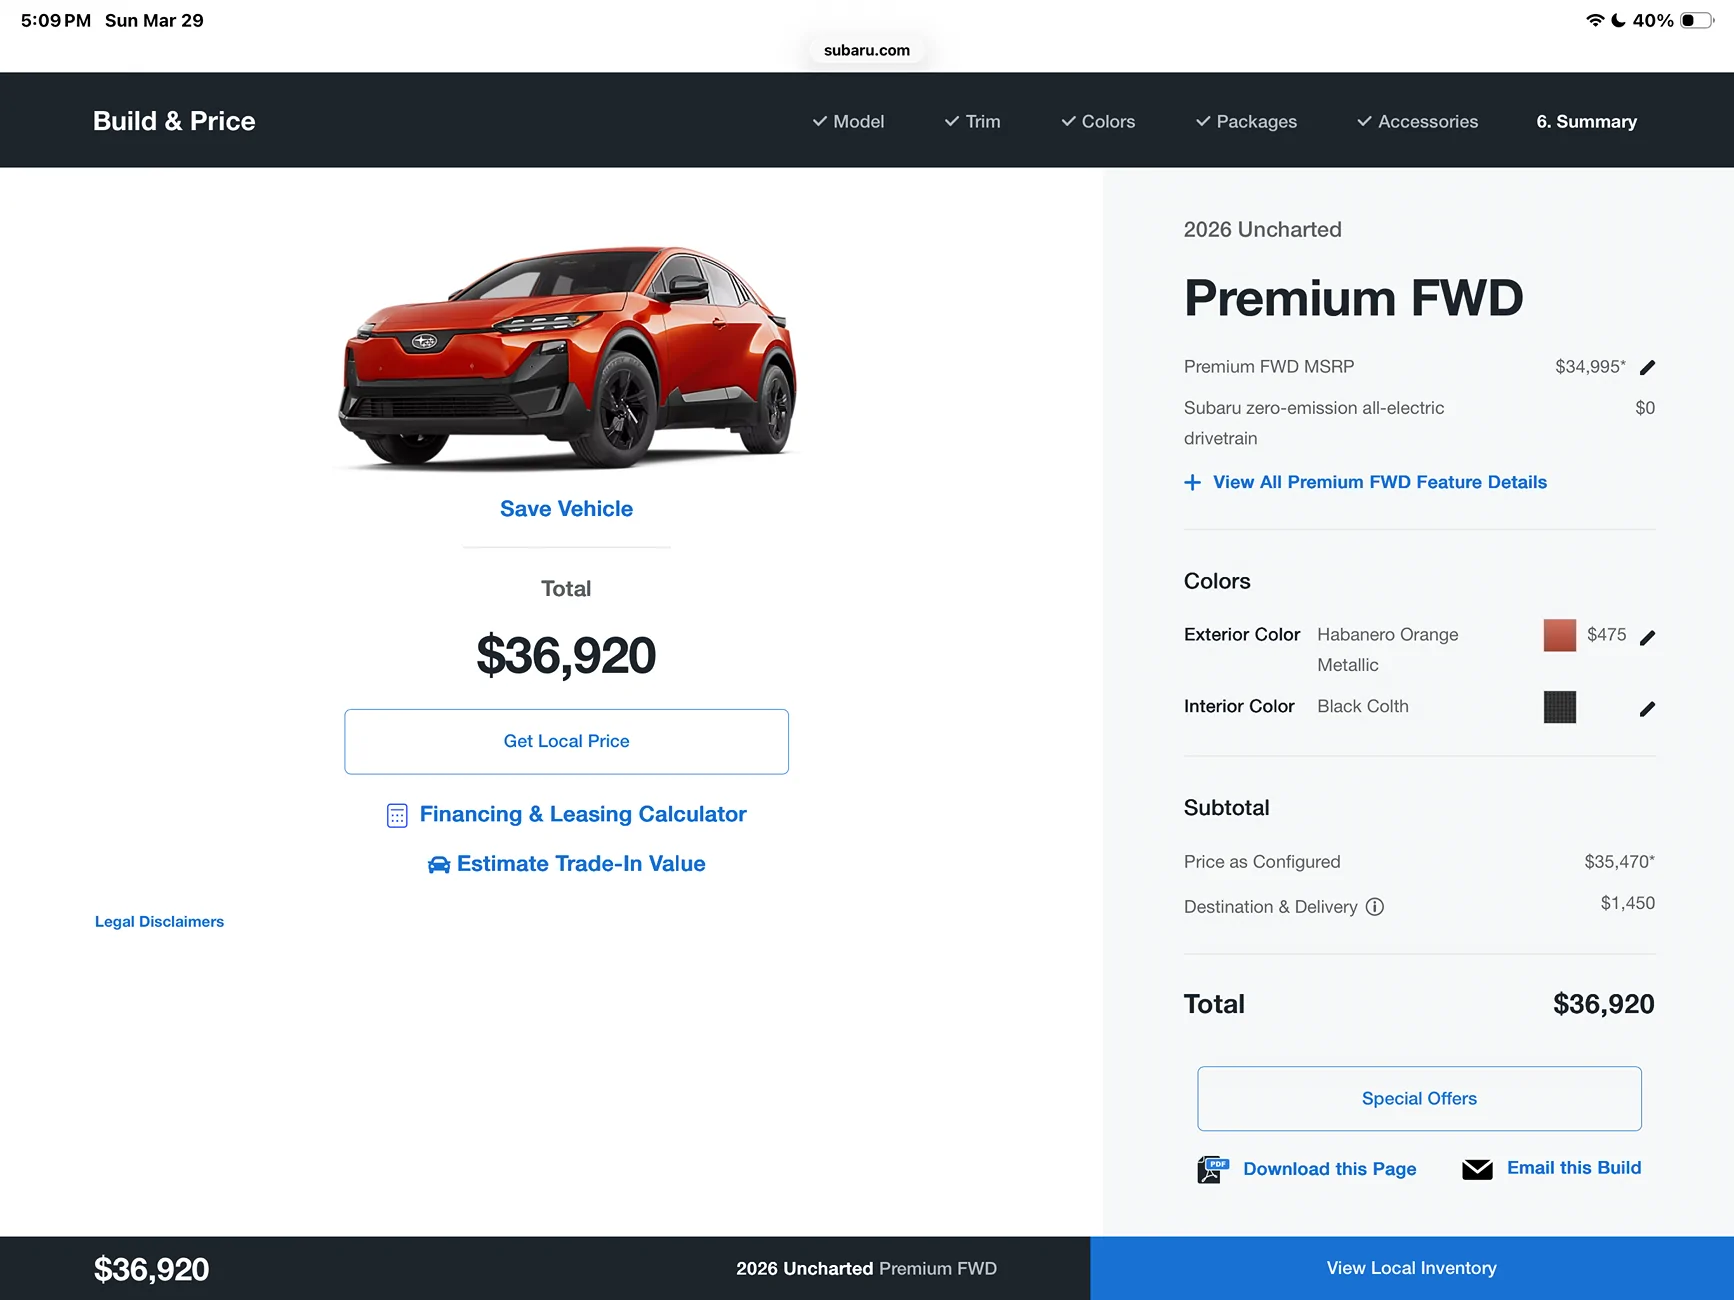Tap the subaru.com address bar
This screenshot has height=1300, width=1734.
[867, 50]
